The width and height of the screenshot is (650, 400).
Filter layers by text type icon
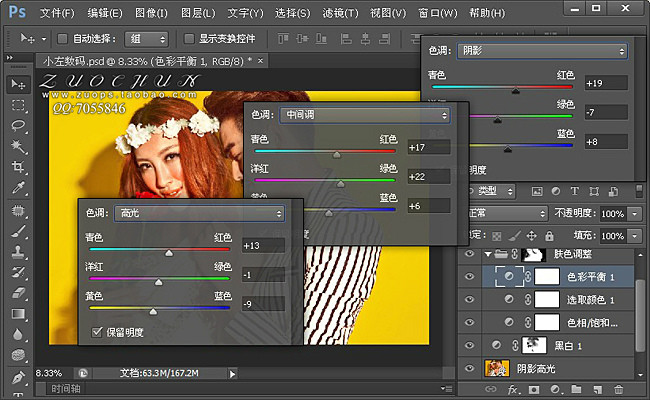coord(575,191)
